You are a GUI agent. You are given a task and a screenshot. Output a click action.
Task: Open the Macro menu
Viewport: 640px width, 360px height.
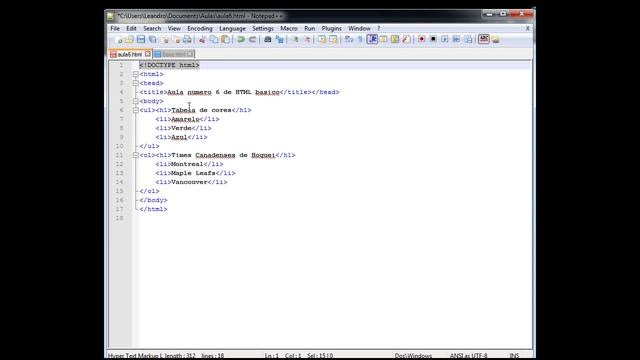click(x=289, y=29)
